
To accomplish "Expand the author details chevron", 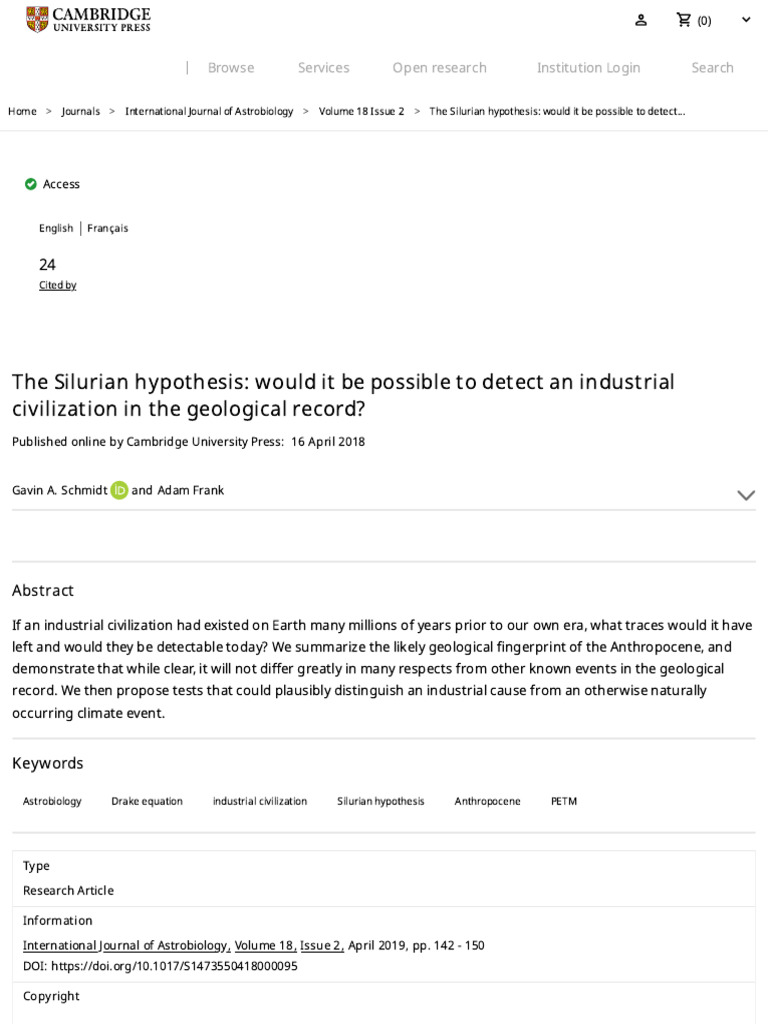I will point(745,495).
